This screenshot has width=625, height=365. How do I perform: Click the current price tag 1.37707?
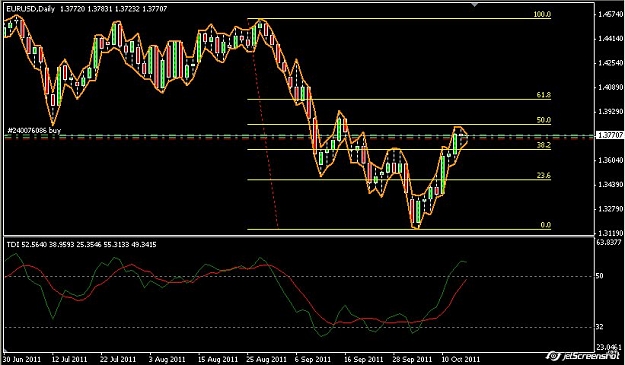tap(610, 136)
